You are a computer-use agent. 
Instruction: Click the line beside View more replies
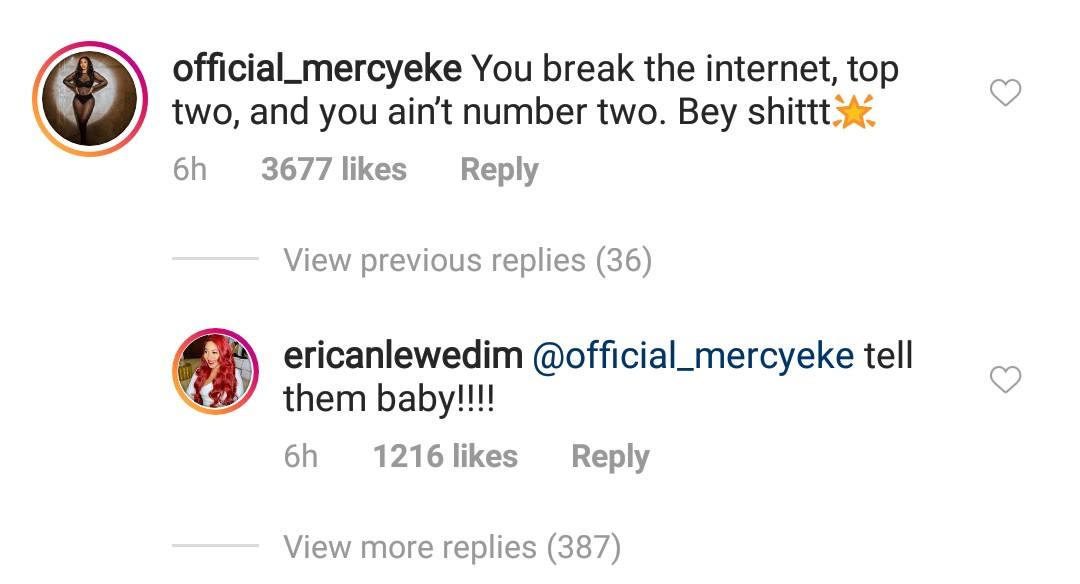(215, 546)
